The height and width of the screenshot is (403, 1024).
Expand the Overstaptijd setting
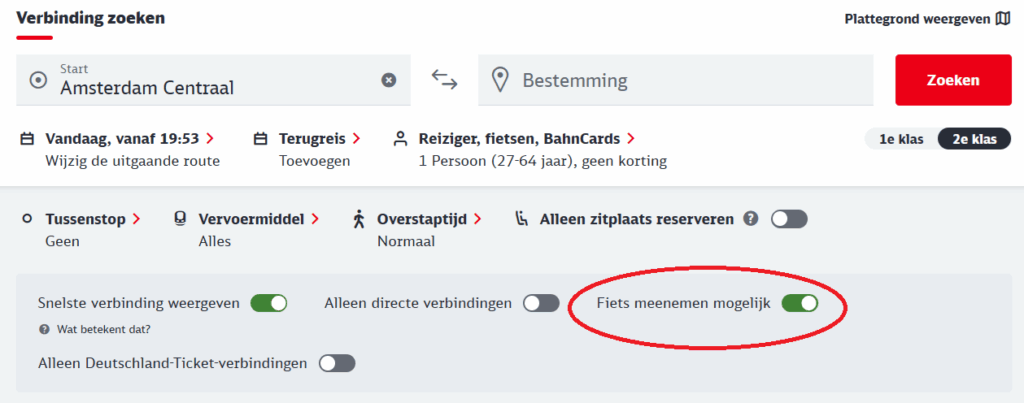429,219
